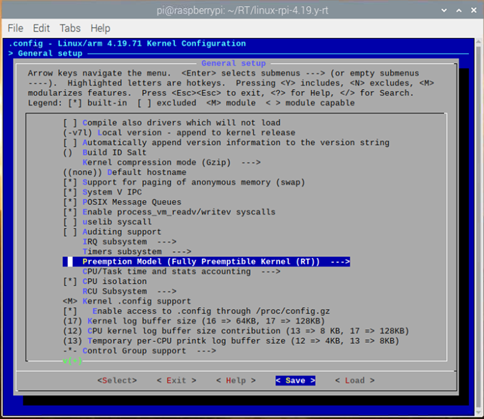Toggle Automatically append version information checkbox
This screenshot has height=419, width=484.
pyautogui.click(x=226, y=143)
